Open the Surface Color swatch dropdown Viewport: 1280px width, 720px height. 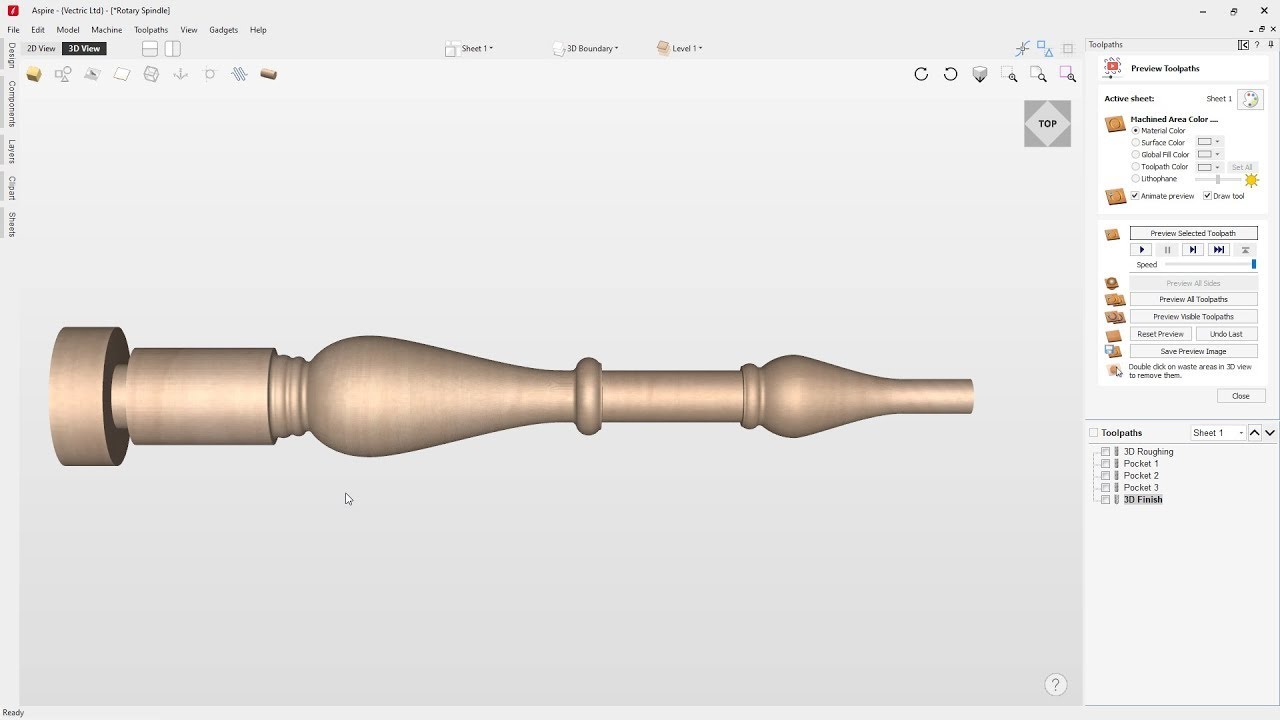pyautogui.click(x=1209, y=142)
